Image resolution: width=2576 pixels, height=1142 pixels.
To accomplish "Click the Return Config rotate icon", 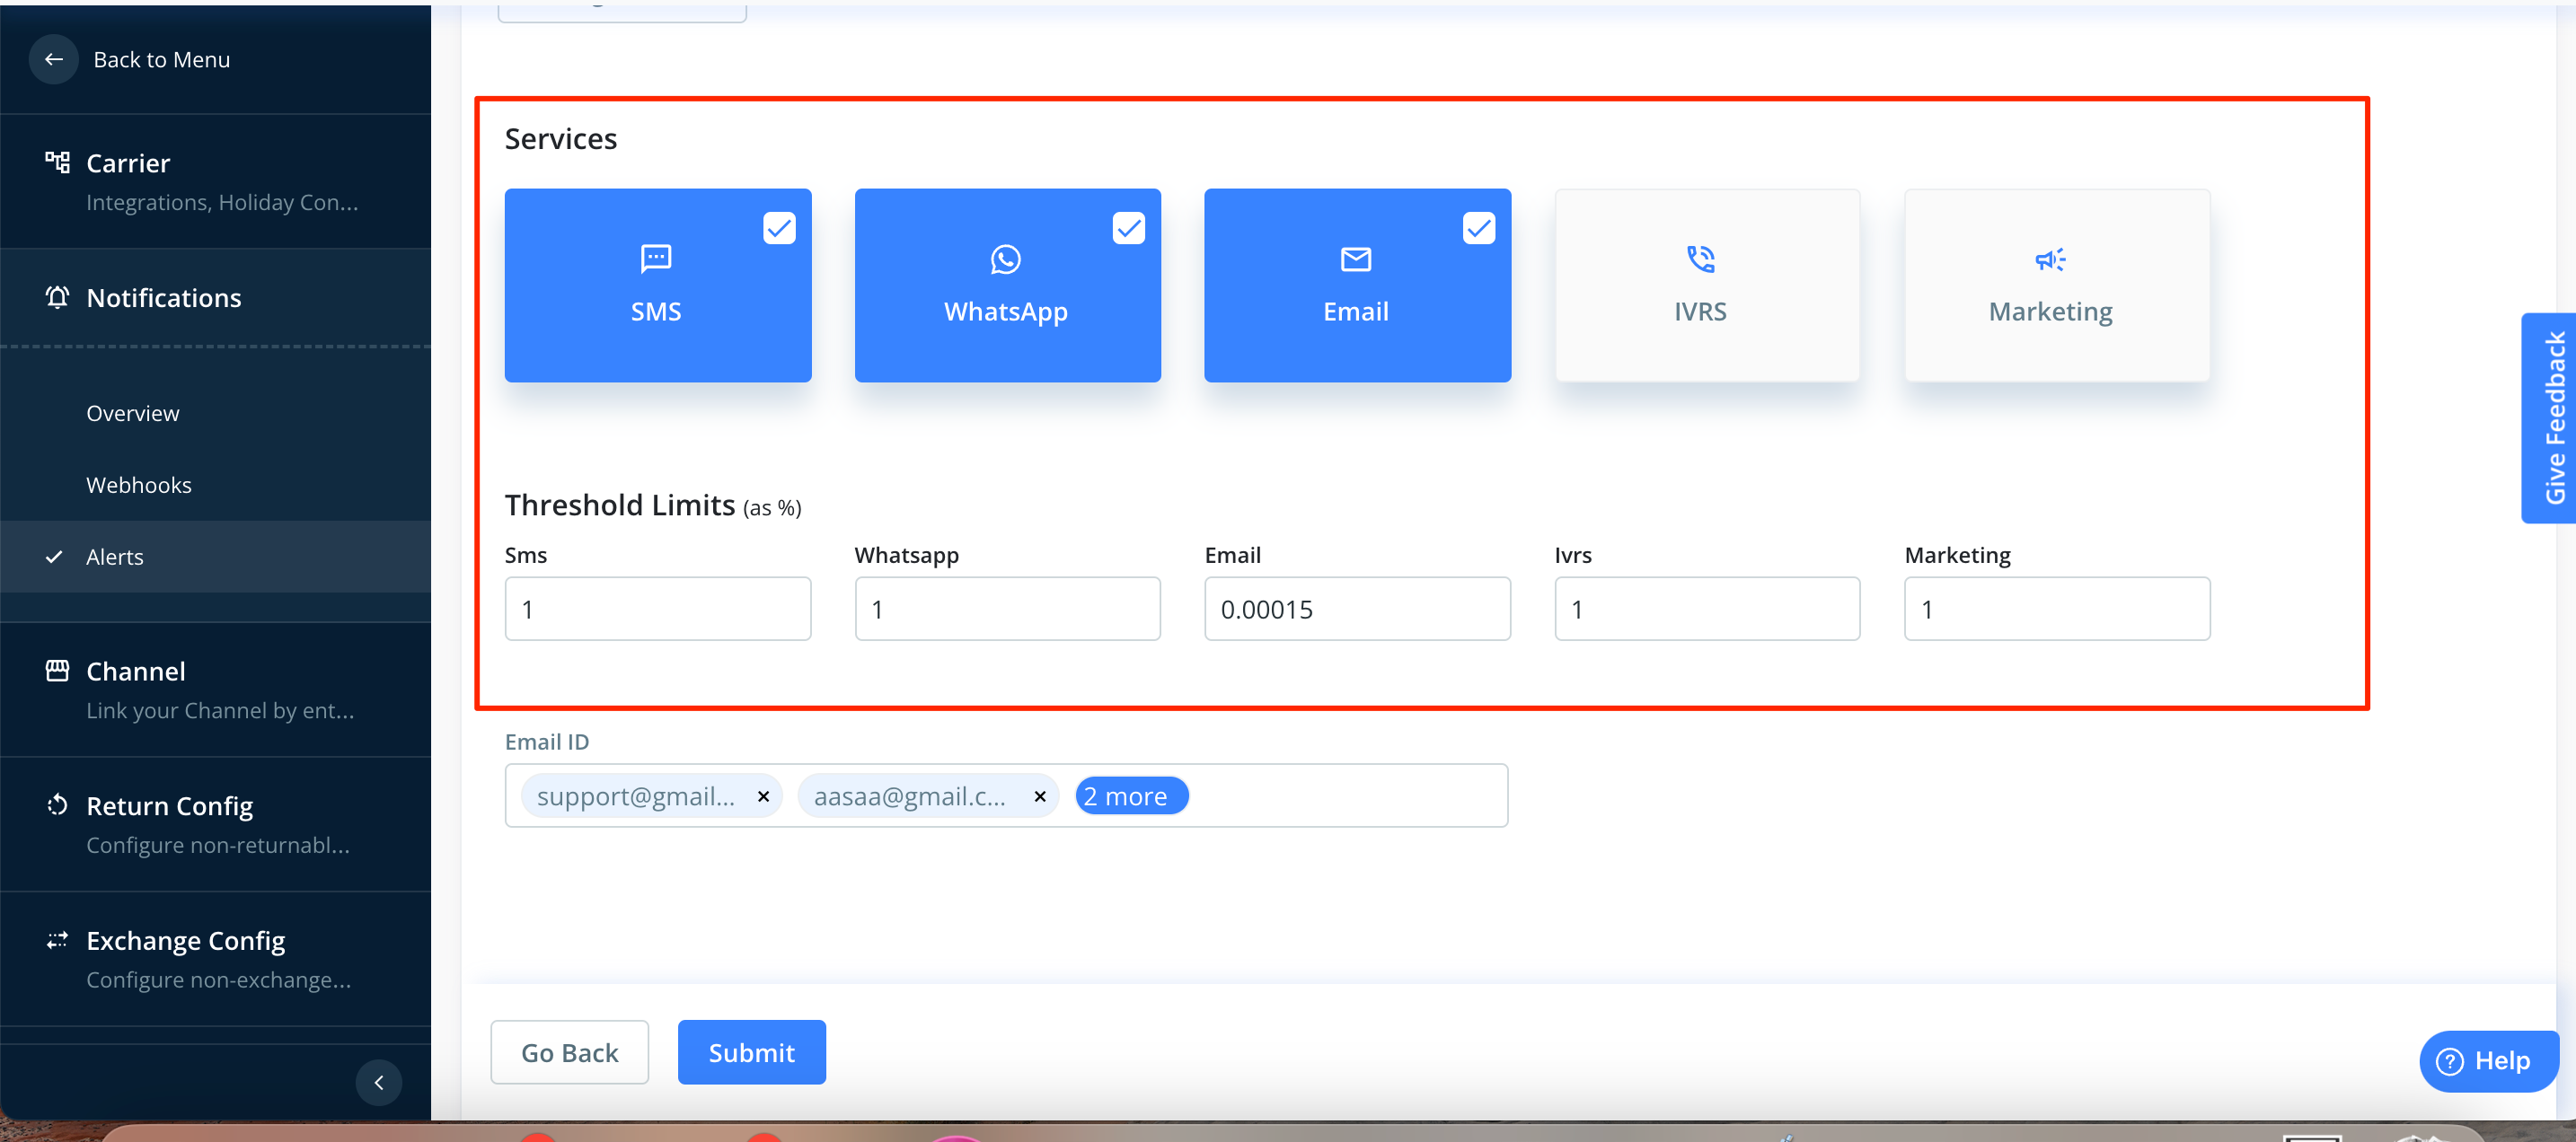I will pos(57,805).
